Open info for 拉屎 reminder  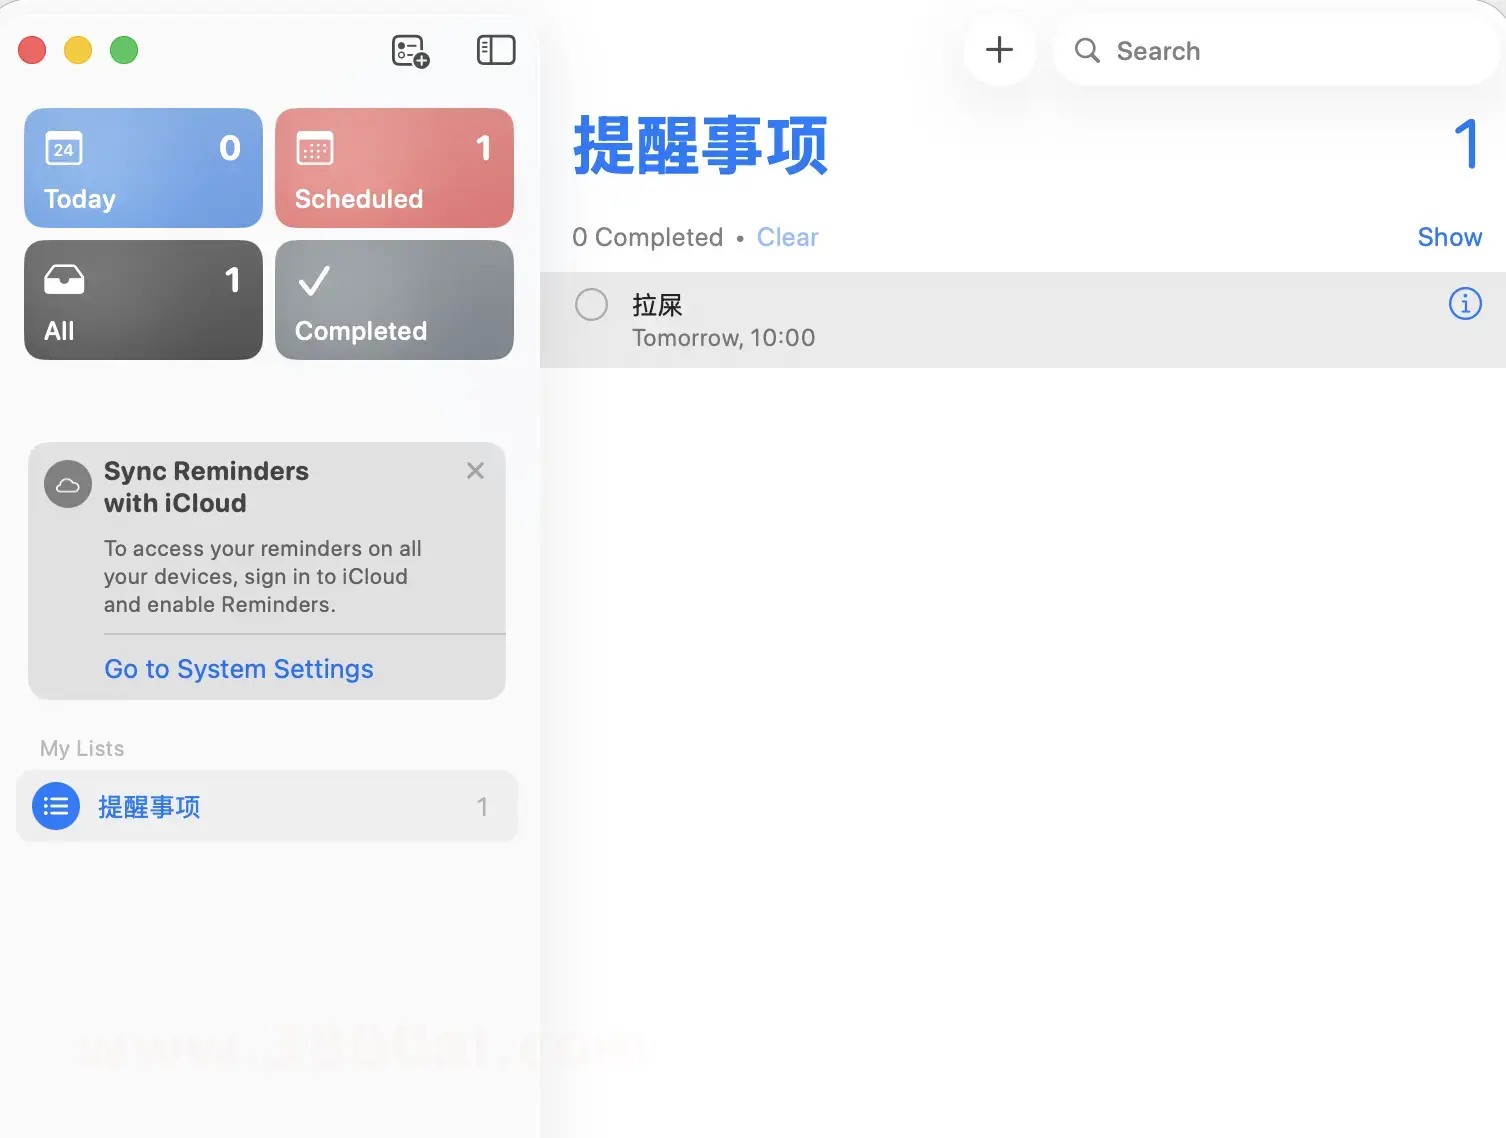point(1464,303)
